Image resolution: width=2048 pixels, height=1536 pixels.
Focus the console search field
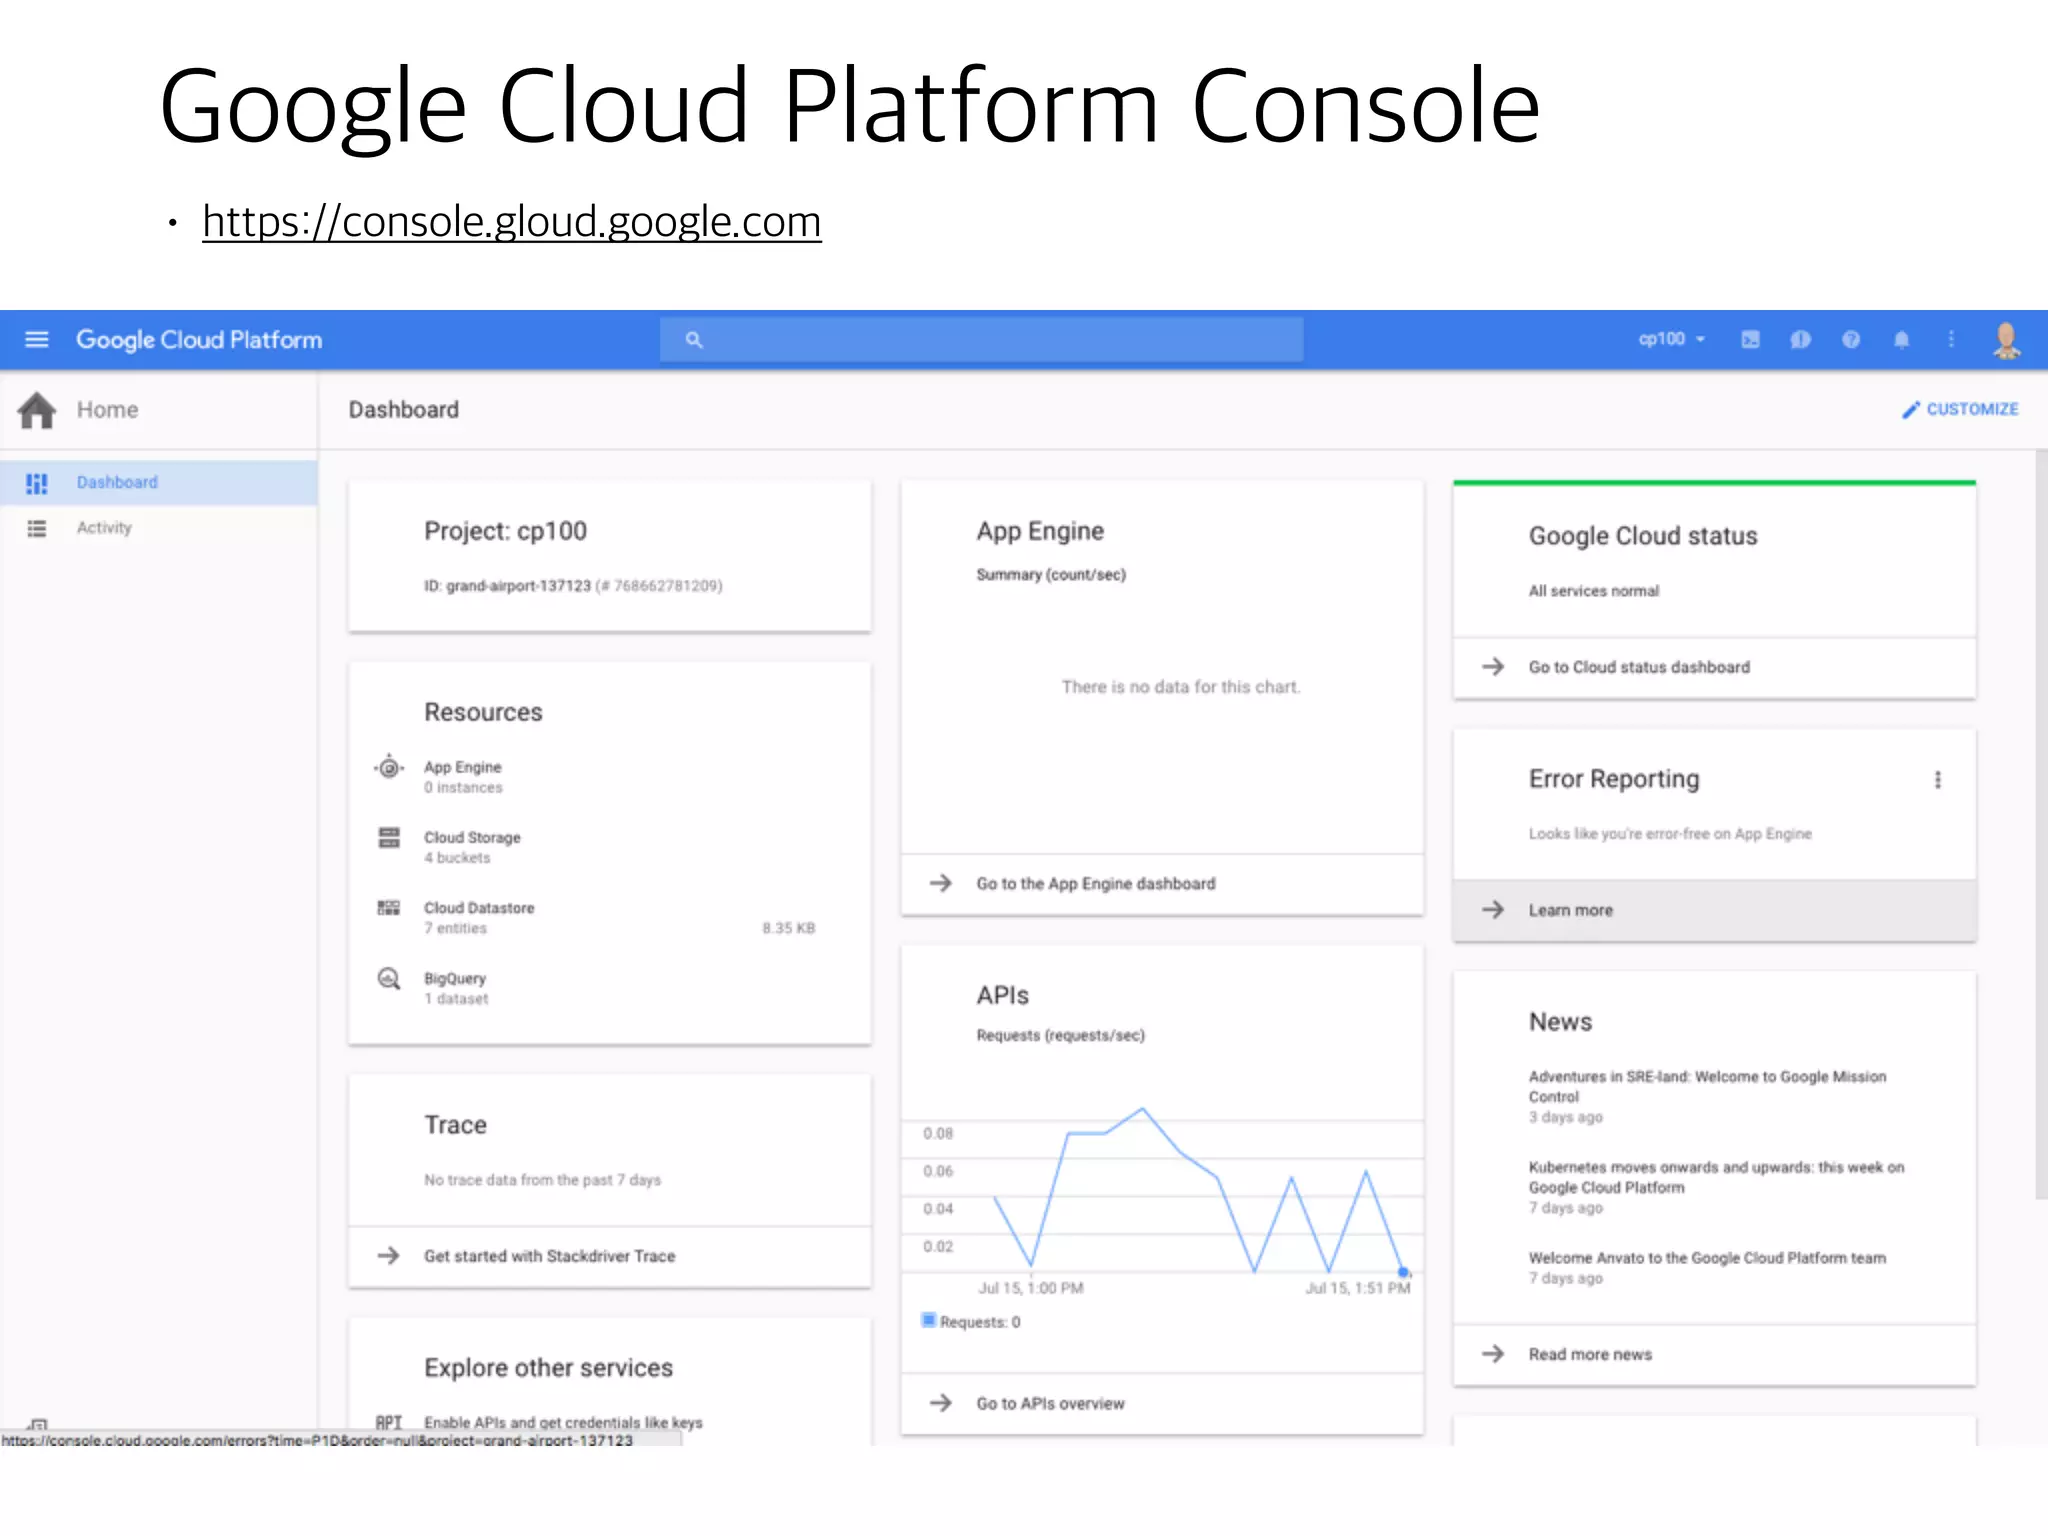(981, 340)
